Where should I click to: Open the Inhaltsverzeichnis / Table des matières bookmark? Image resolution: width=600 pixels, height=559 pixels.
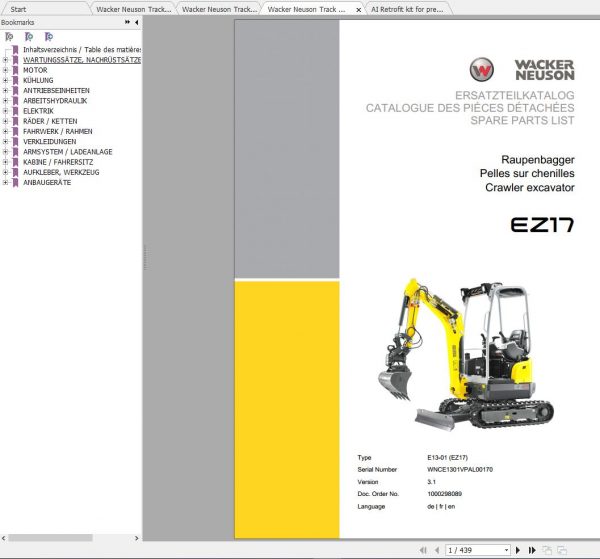pos(82,50)
